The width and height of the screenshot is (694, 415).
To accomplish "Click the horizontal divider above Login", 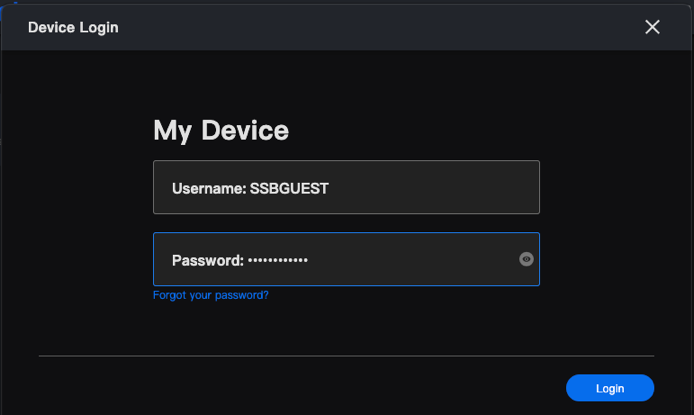I will [346, 355].
